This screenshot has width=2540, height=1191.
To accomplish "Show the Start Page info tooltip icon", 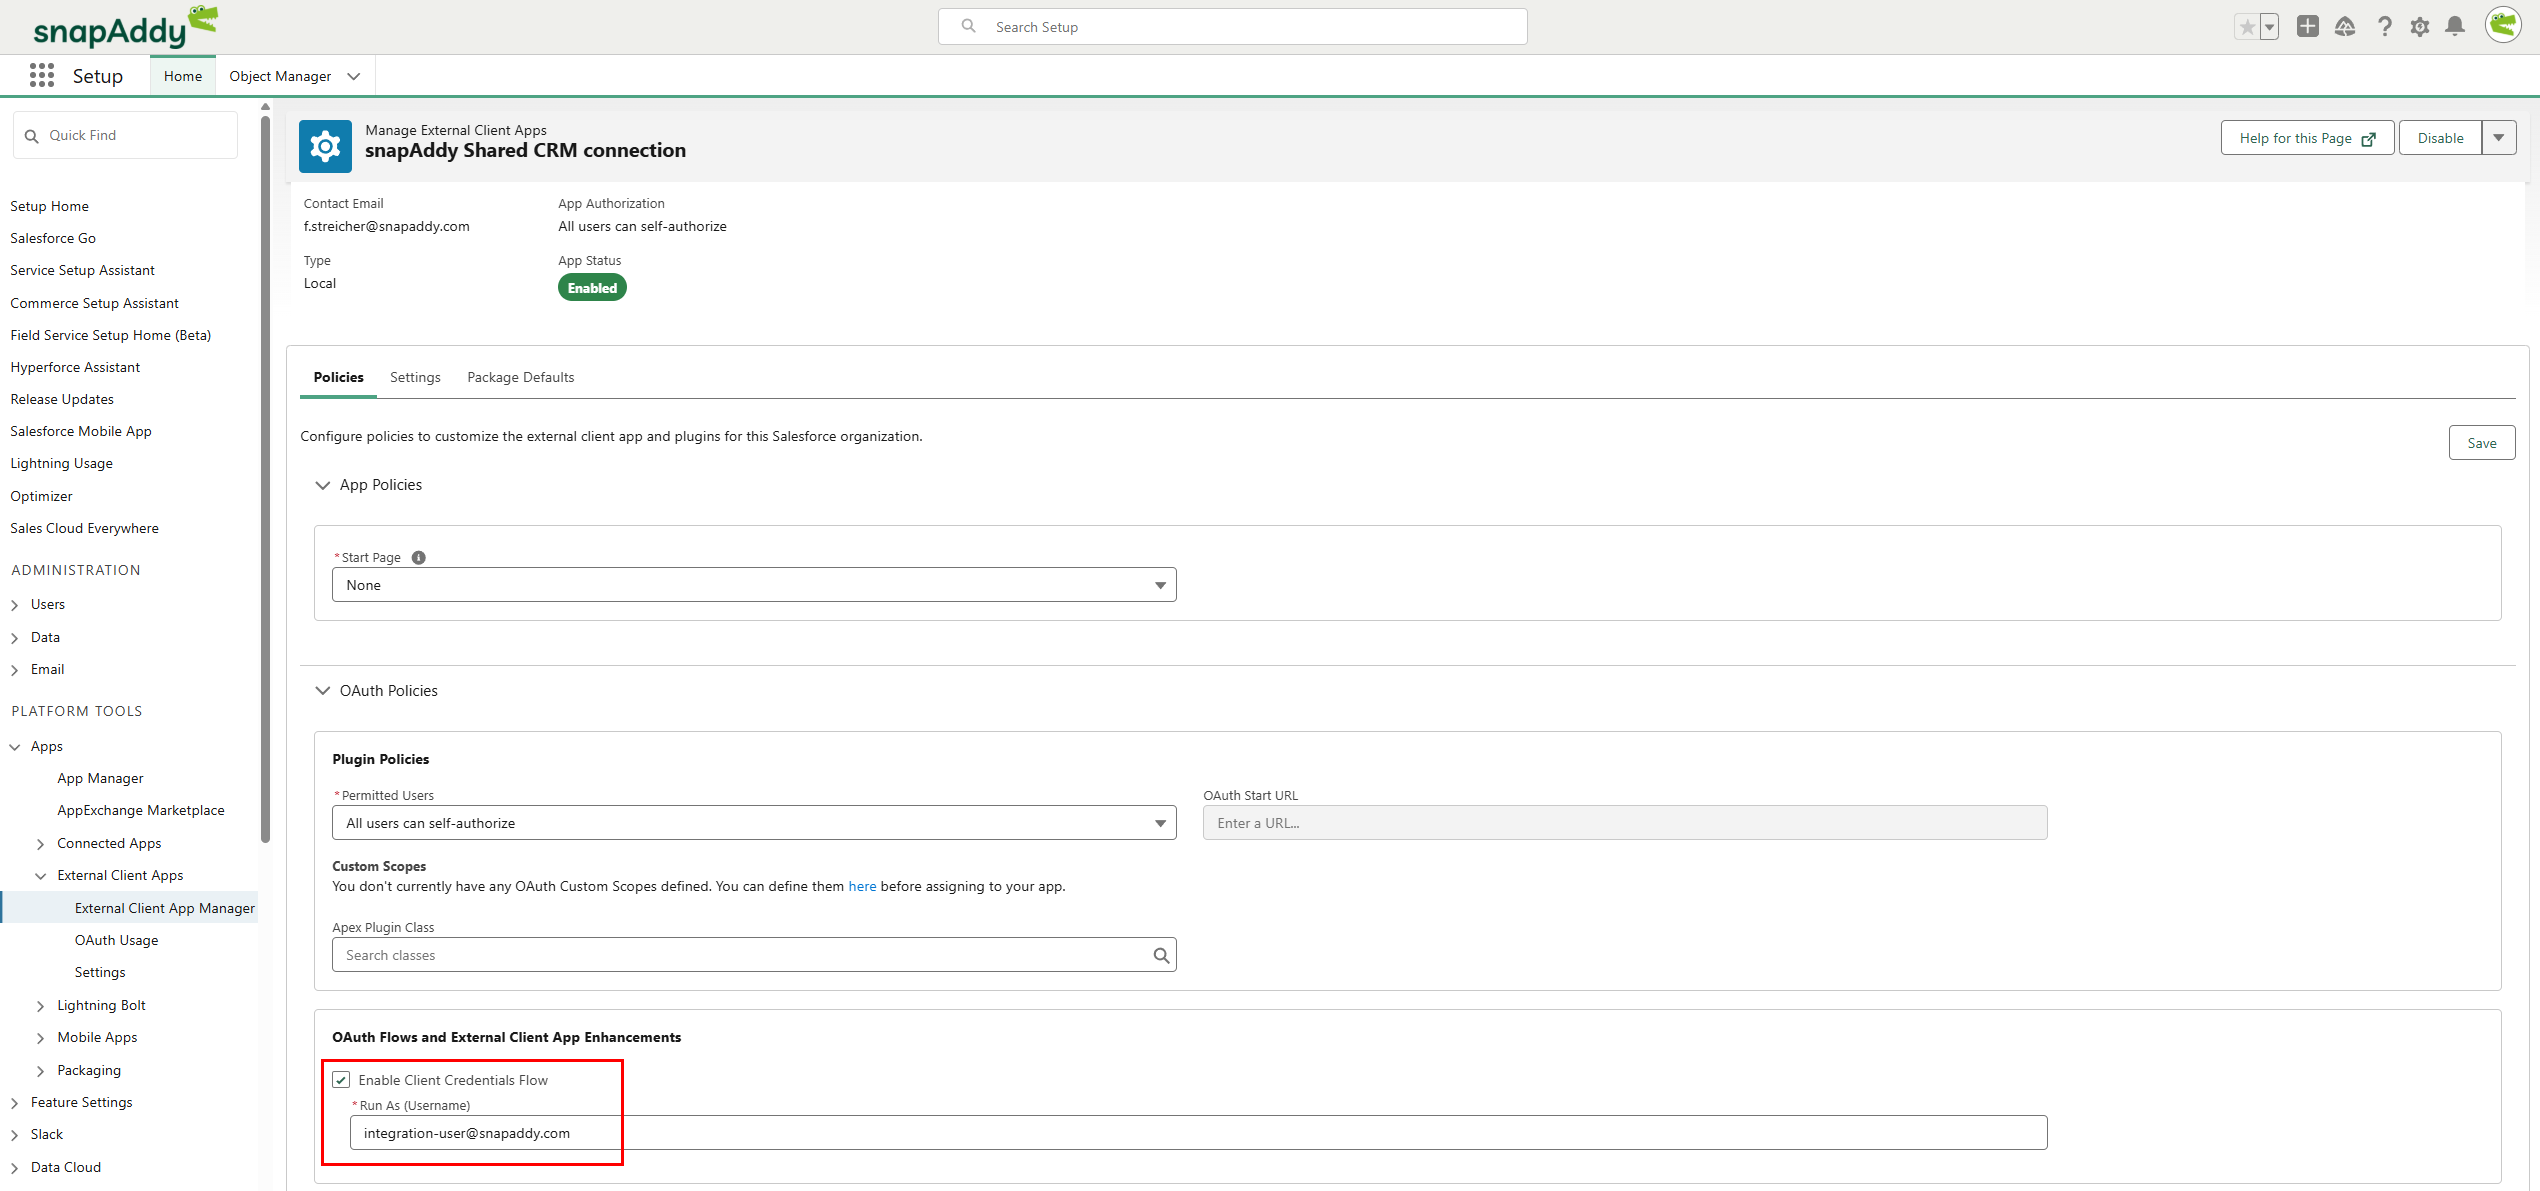I will [419, 558].
